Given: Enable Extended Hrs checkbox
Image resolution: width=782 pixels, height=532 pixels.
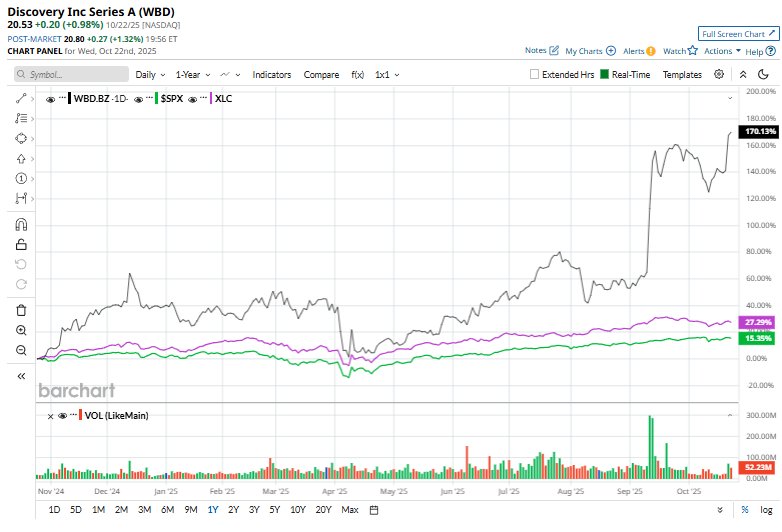Looking at the screenshot, I should (x=534, y=74).
